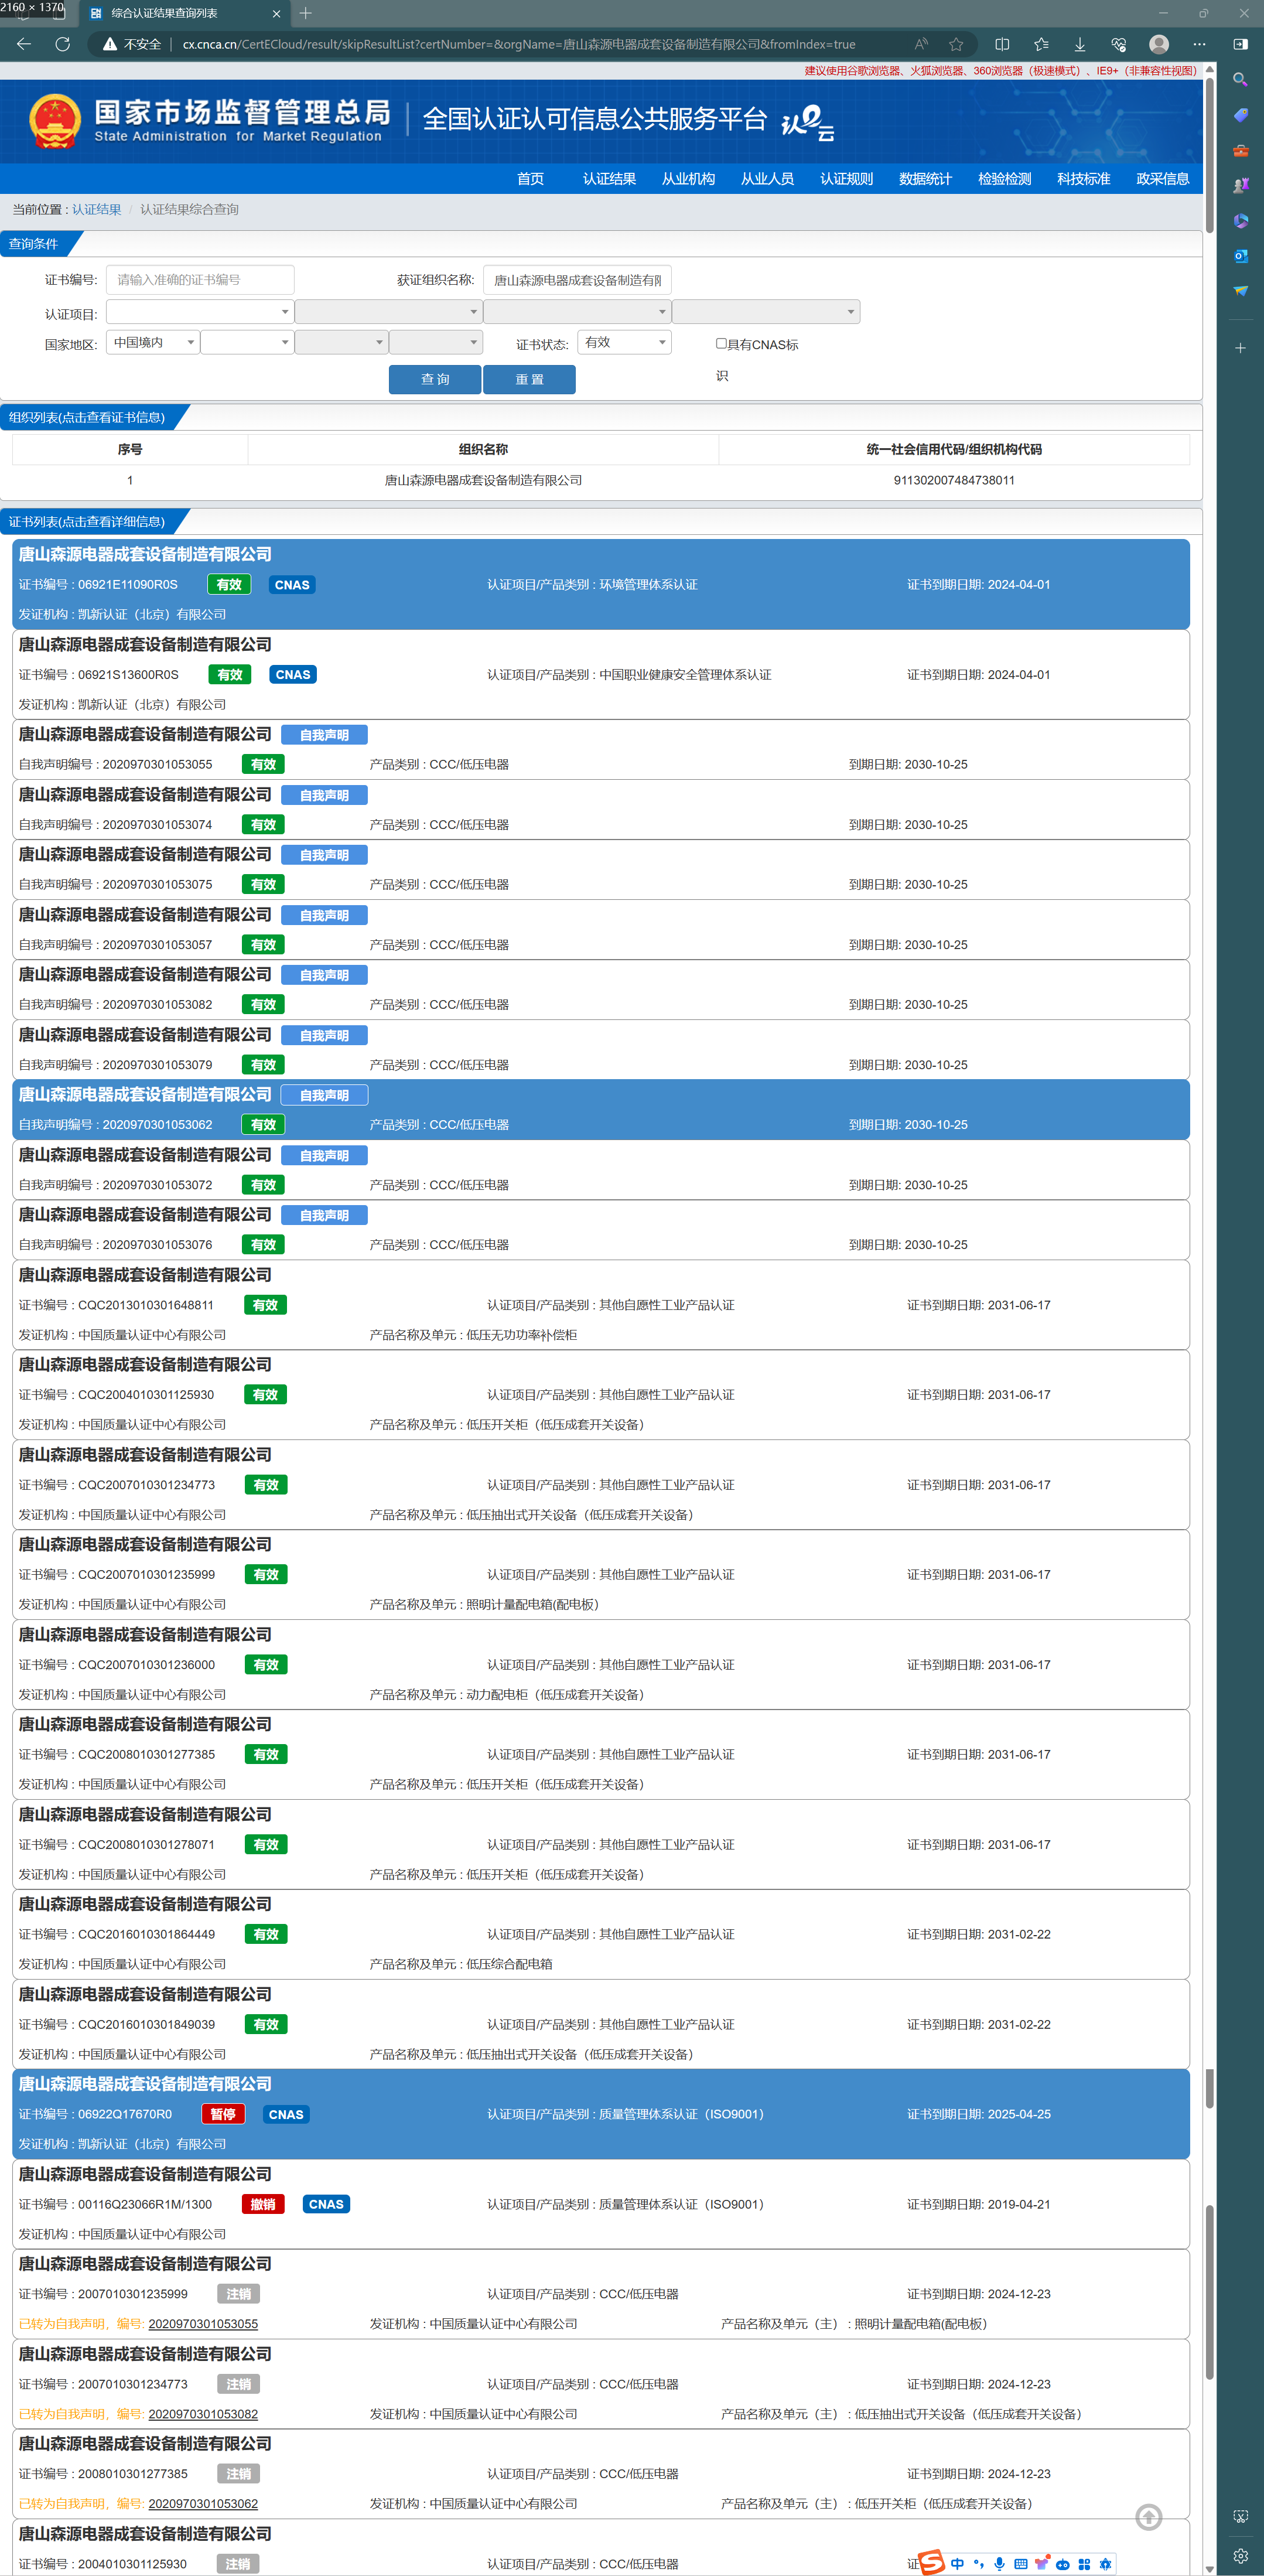
Task: Open new browser tab plus button
Action: click(306, 13)
